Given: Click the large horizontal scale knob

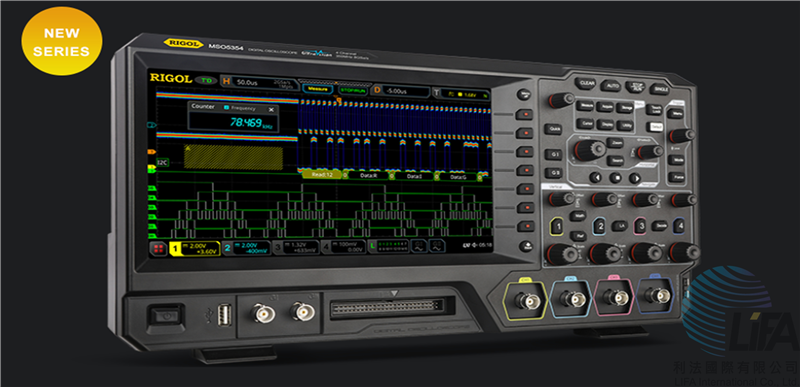Looking at the screenshot, I should [588, 149].
